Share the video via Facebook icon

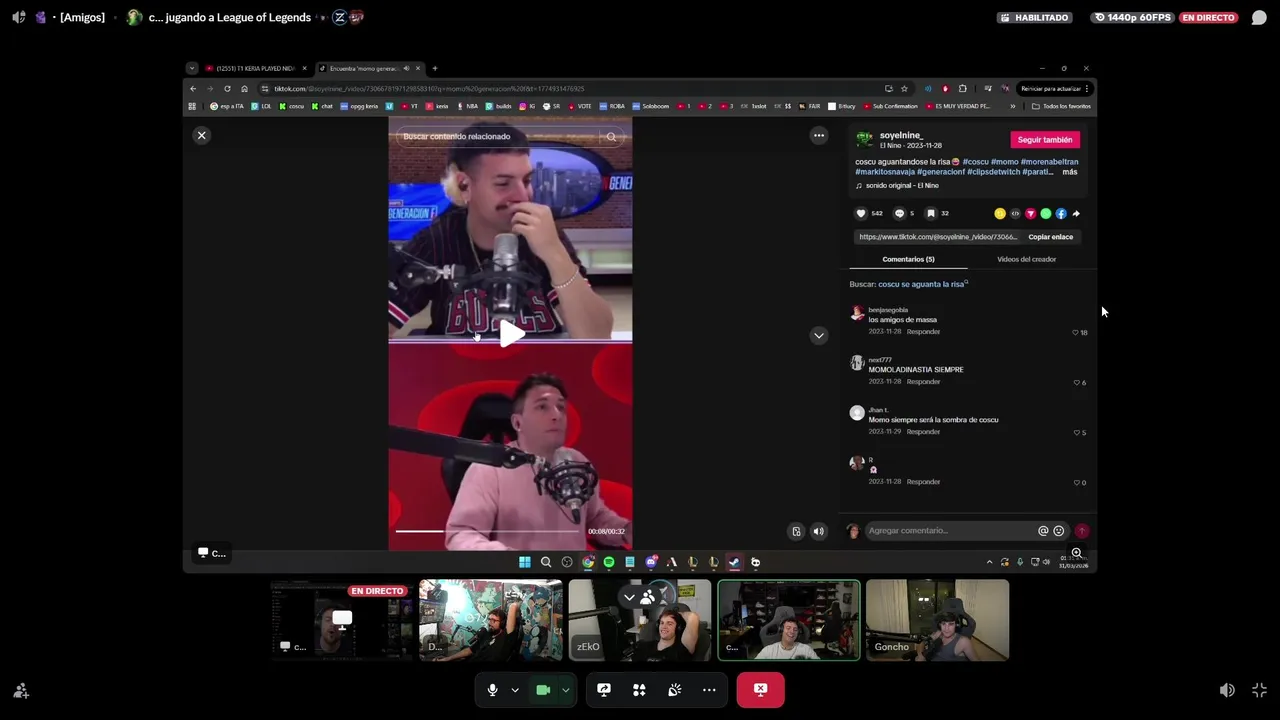point(1061,213)
